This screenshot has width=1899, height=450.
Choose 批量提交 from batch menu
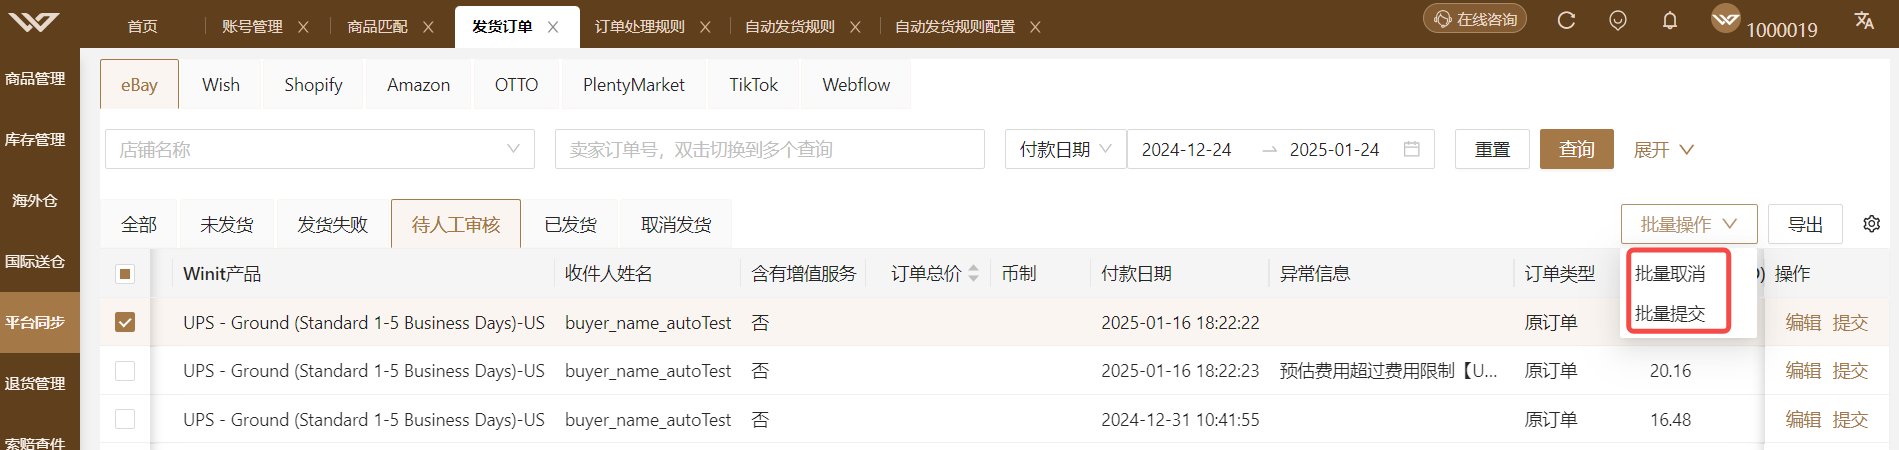pyautogui.click(x=1670, y=313)
